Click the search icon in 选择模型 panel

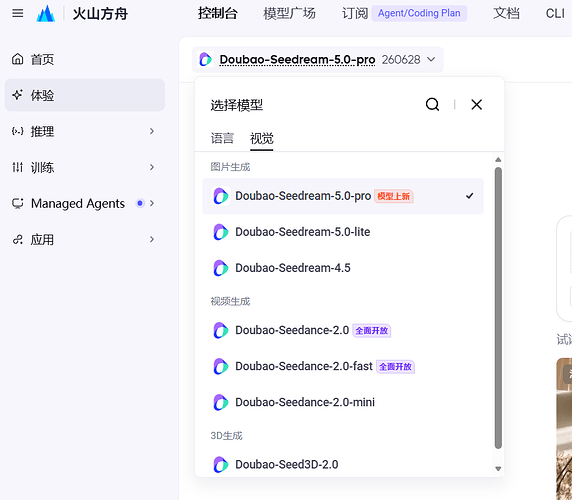pyautogui.click(x=433, y=105)
